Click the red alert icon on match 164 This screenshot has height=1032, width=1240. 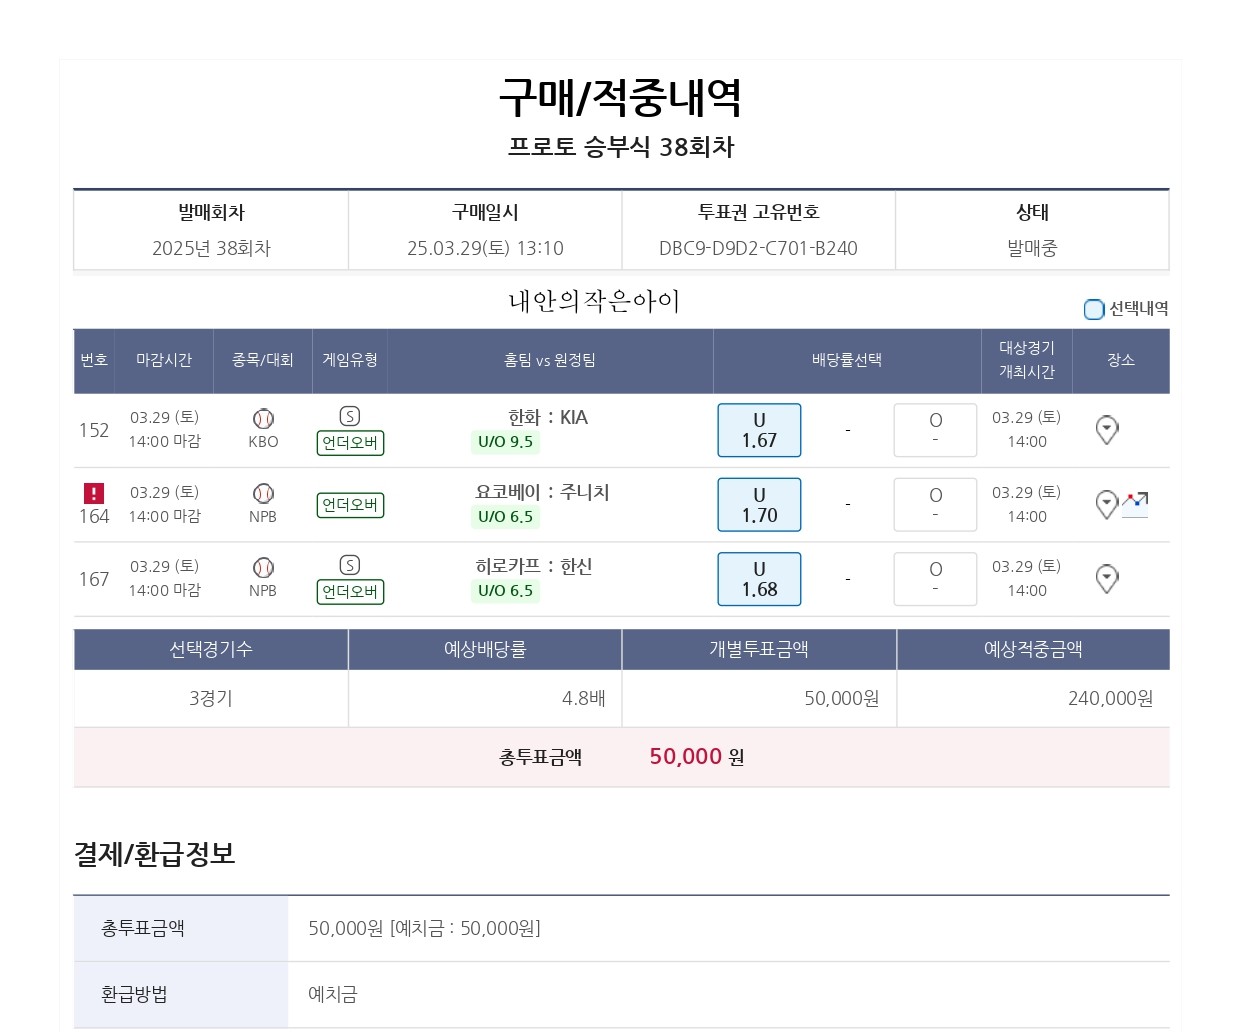pyautogui.click(x=93, y=493)
